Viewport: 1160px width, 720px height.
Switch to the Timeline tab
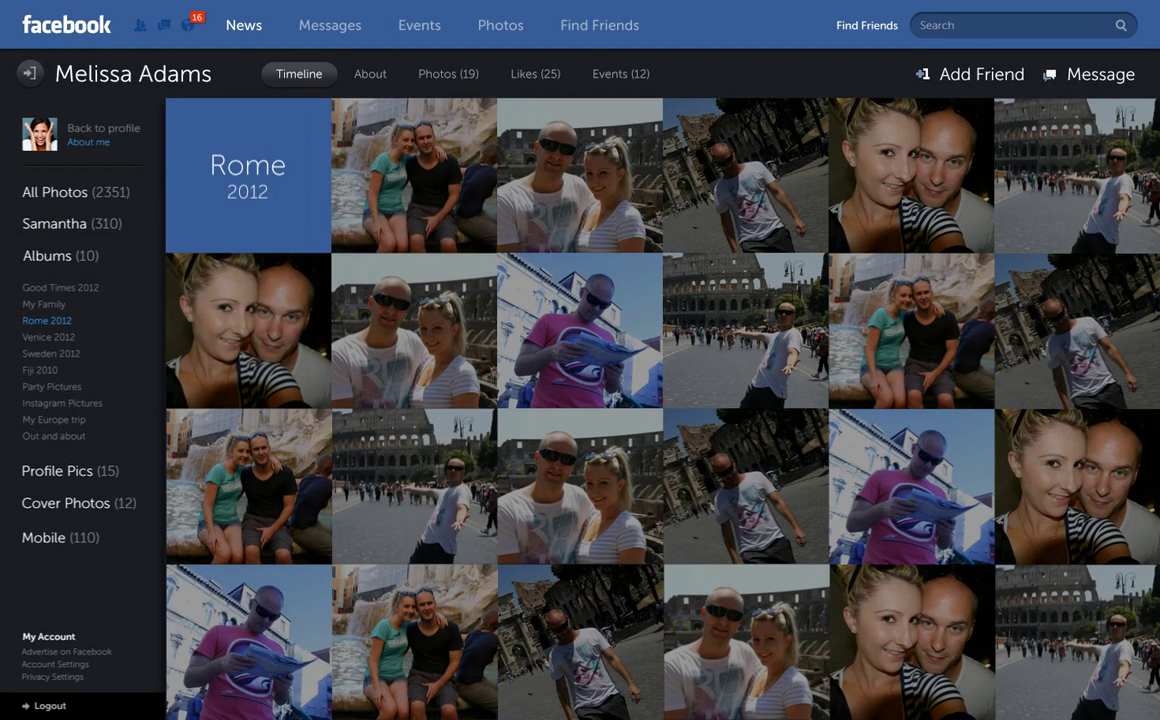click(299, 74)
